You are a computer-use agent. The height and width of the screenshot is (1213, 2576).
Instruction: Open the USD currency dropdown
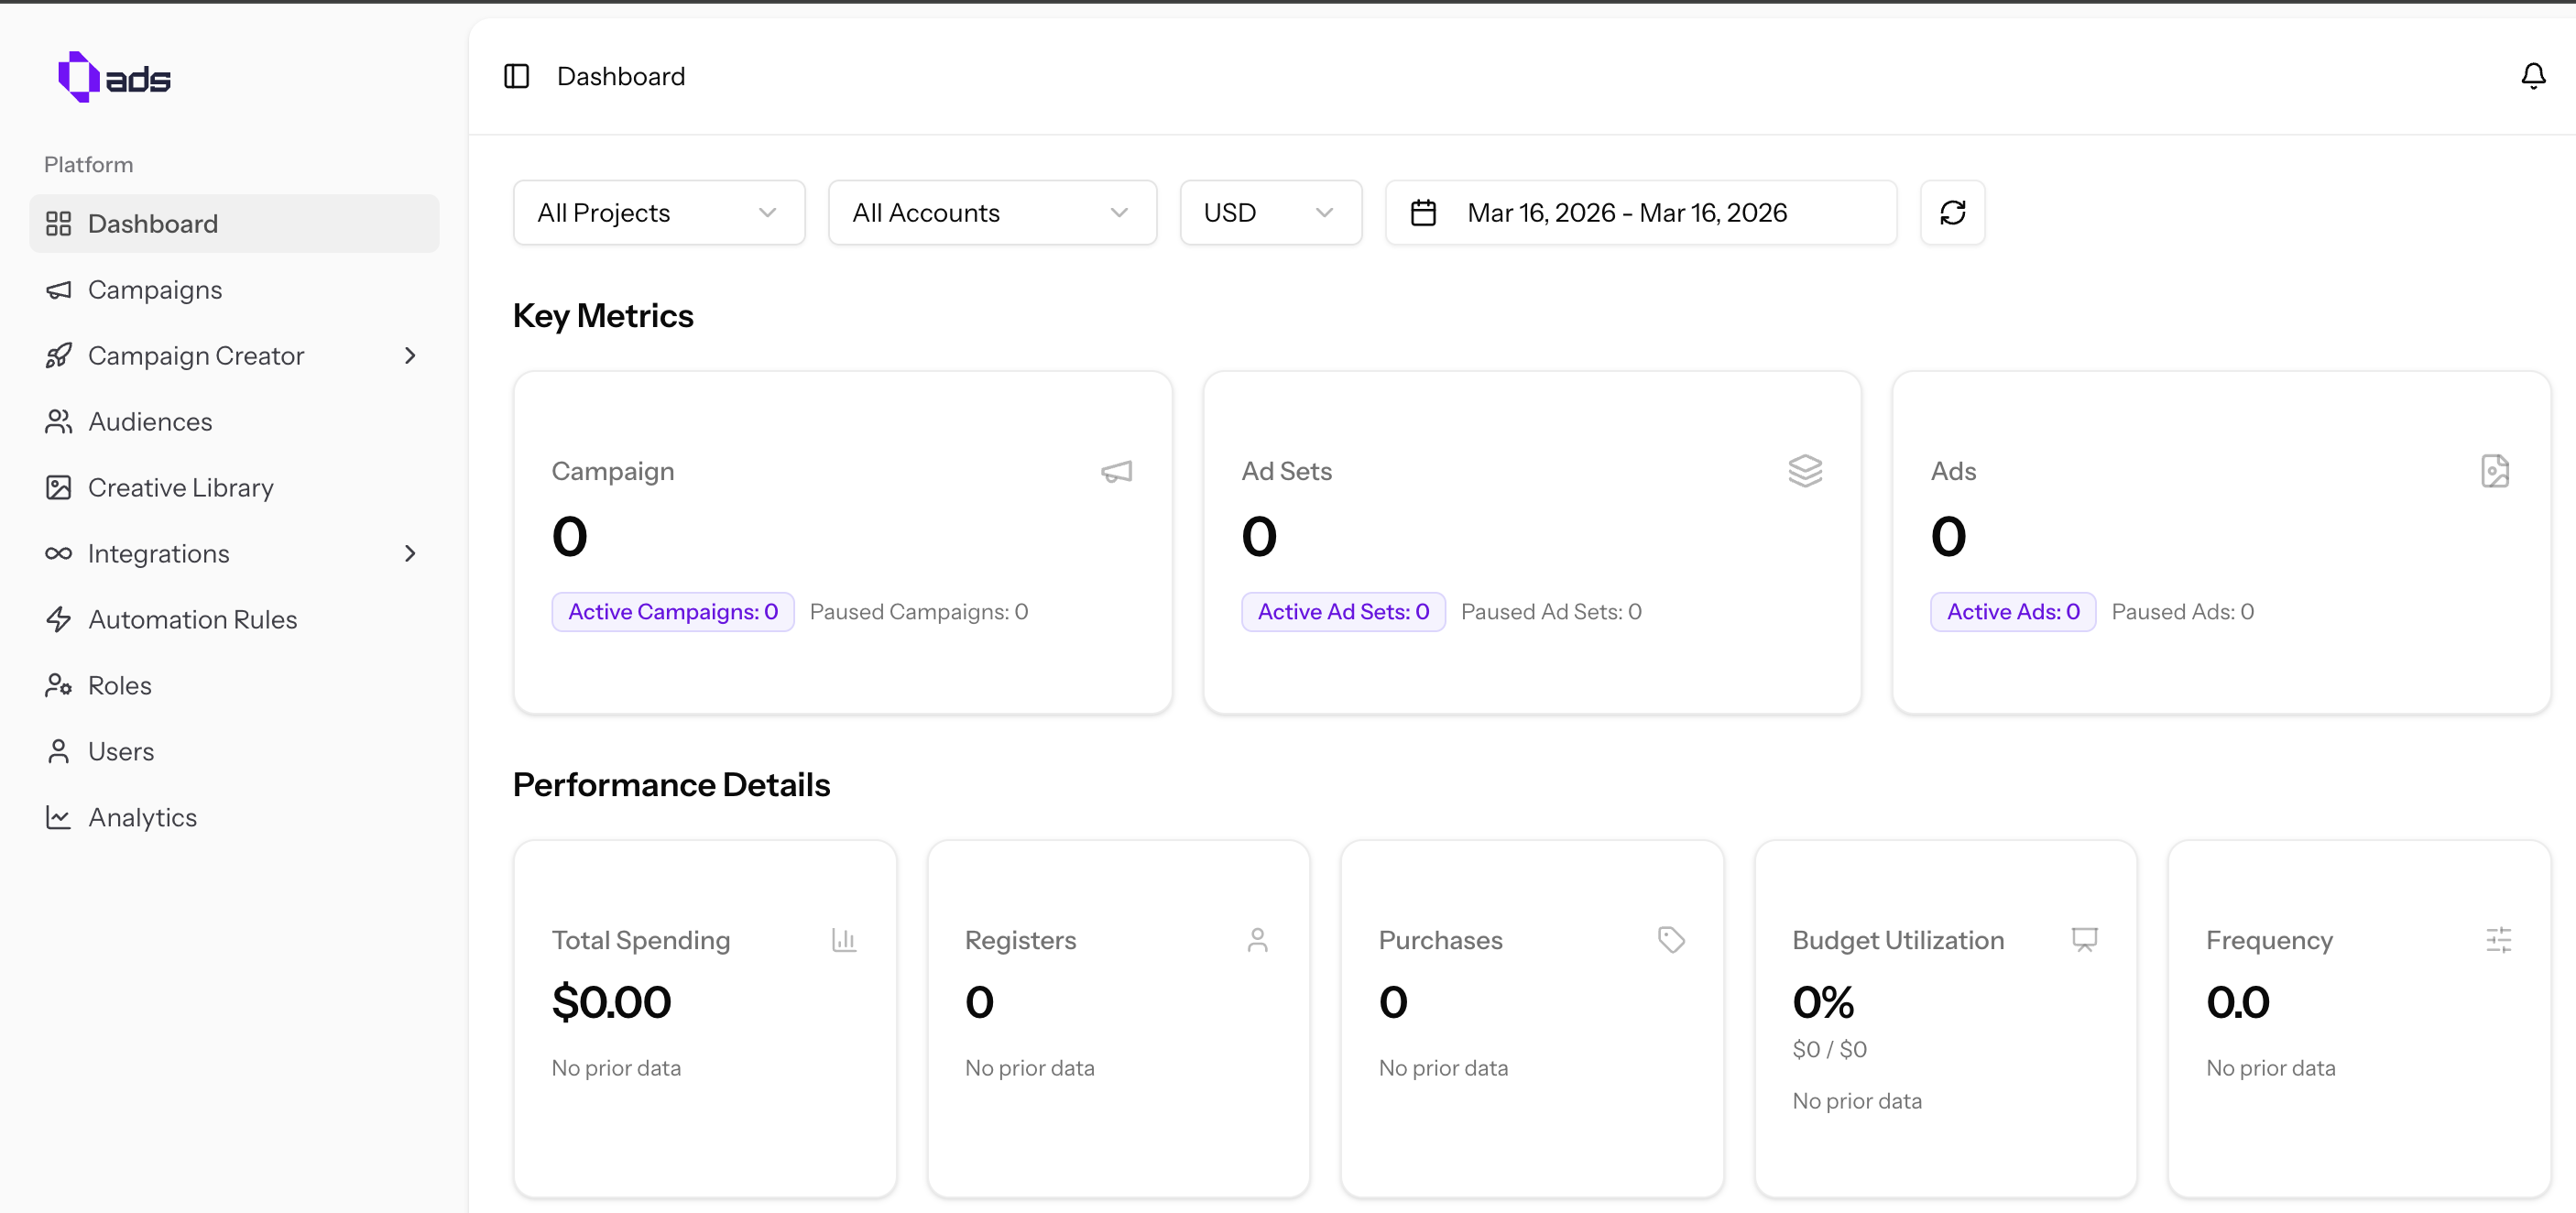pos(1270,212)
